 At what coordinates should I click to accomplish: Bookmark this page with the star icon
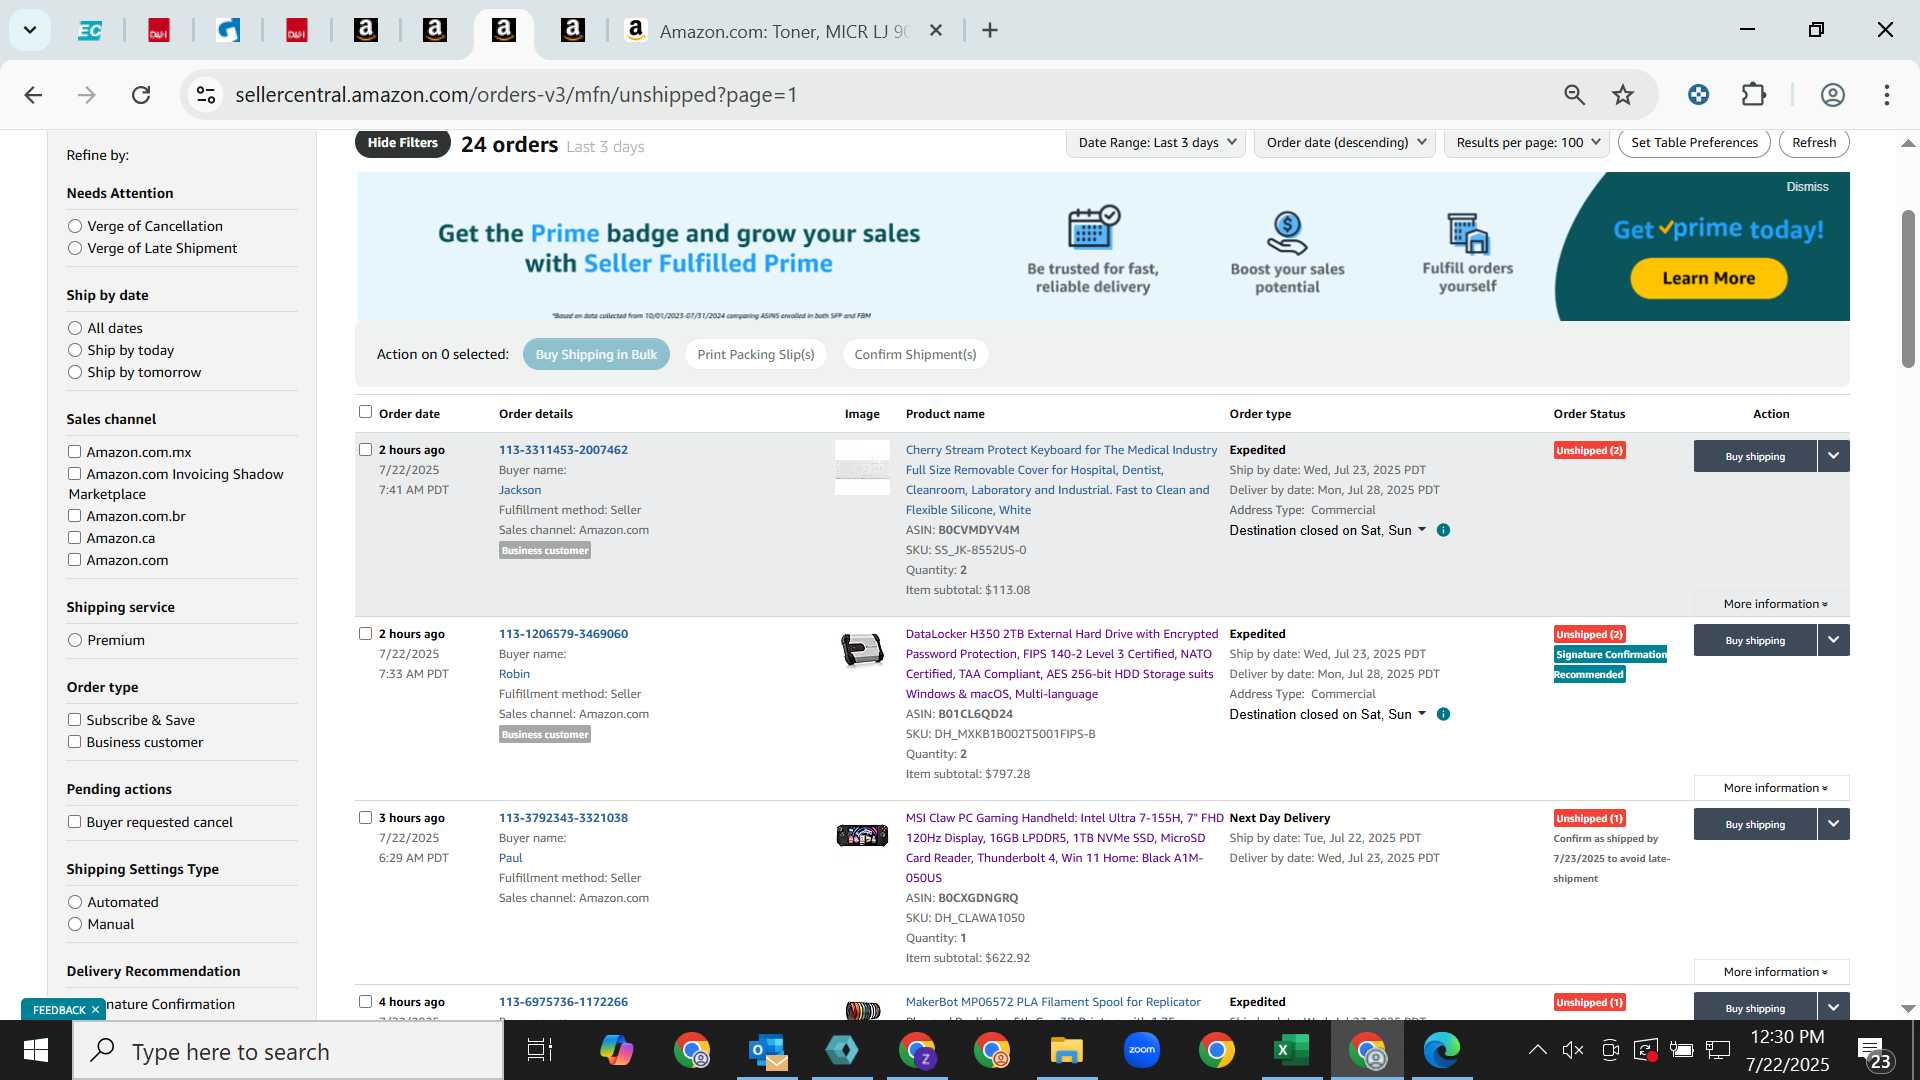pos(1623,95)
